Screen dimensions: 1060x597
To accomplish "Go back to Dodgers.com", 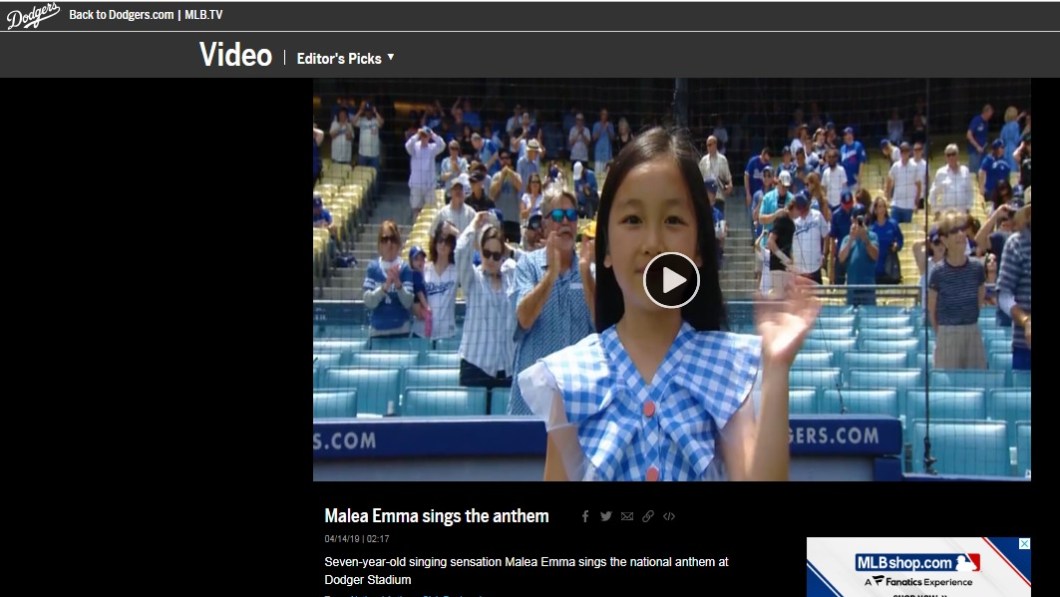I will pos(121,15).
